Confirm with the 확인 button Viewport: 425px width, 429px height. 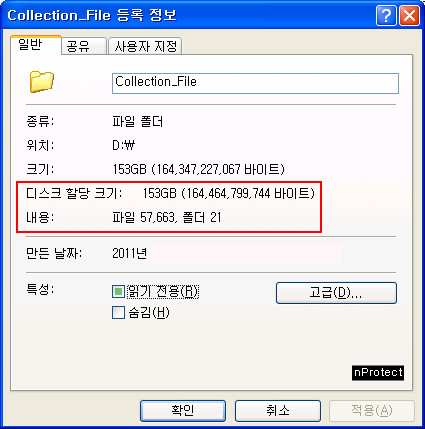pyautogui.click(x=183, y=411)
